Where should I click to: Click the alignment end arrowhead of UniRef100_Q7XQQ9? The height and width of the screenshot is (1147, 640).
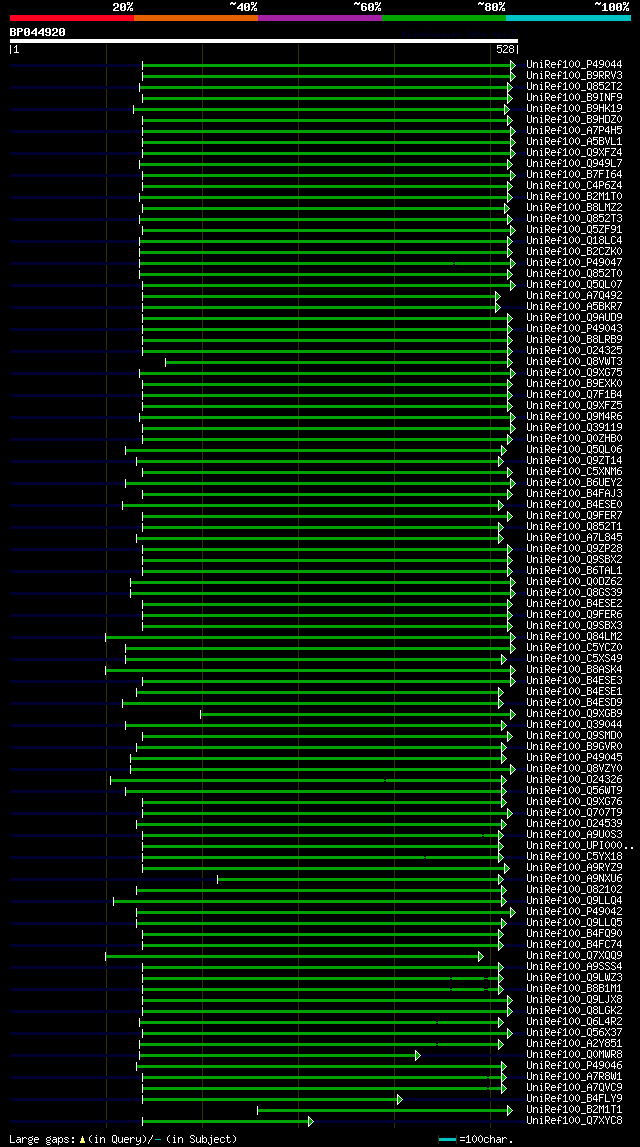tap(481, 956)
